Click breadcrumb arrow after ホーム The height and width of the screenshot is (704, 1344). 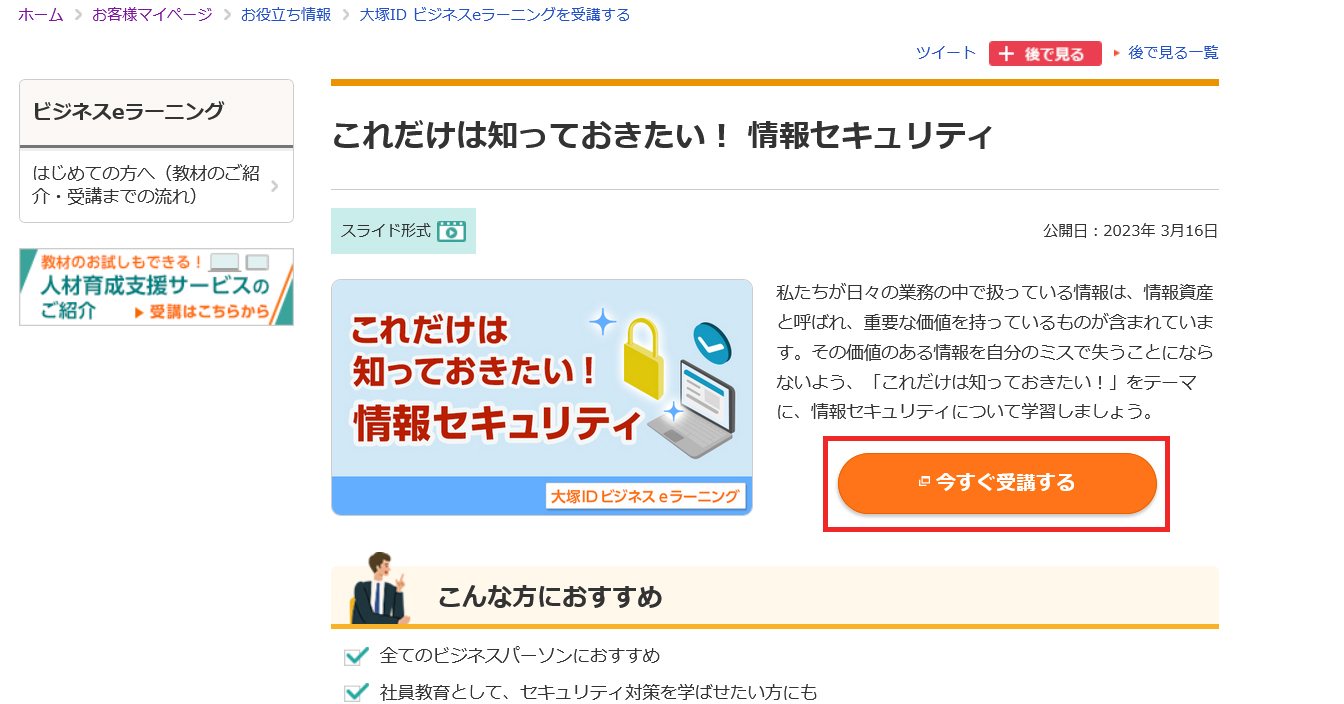(78, 16)
